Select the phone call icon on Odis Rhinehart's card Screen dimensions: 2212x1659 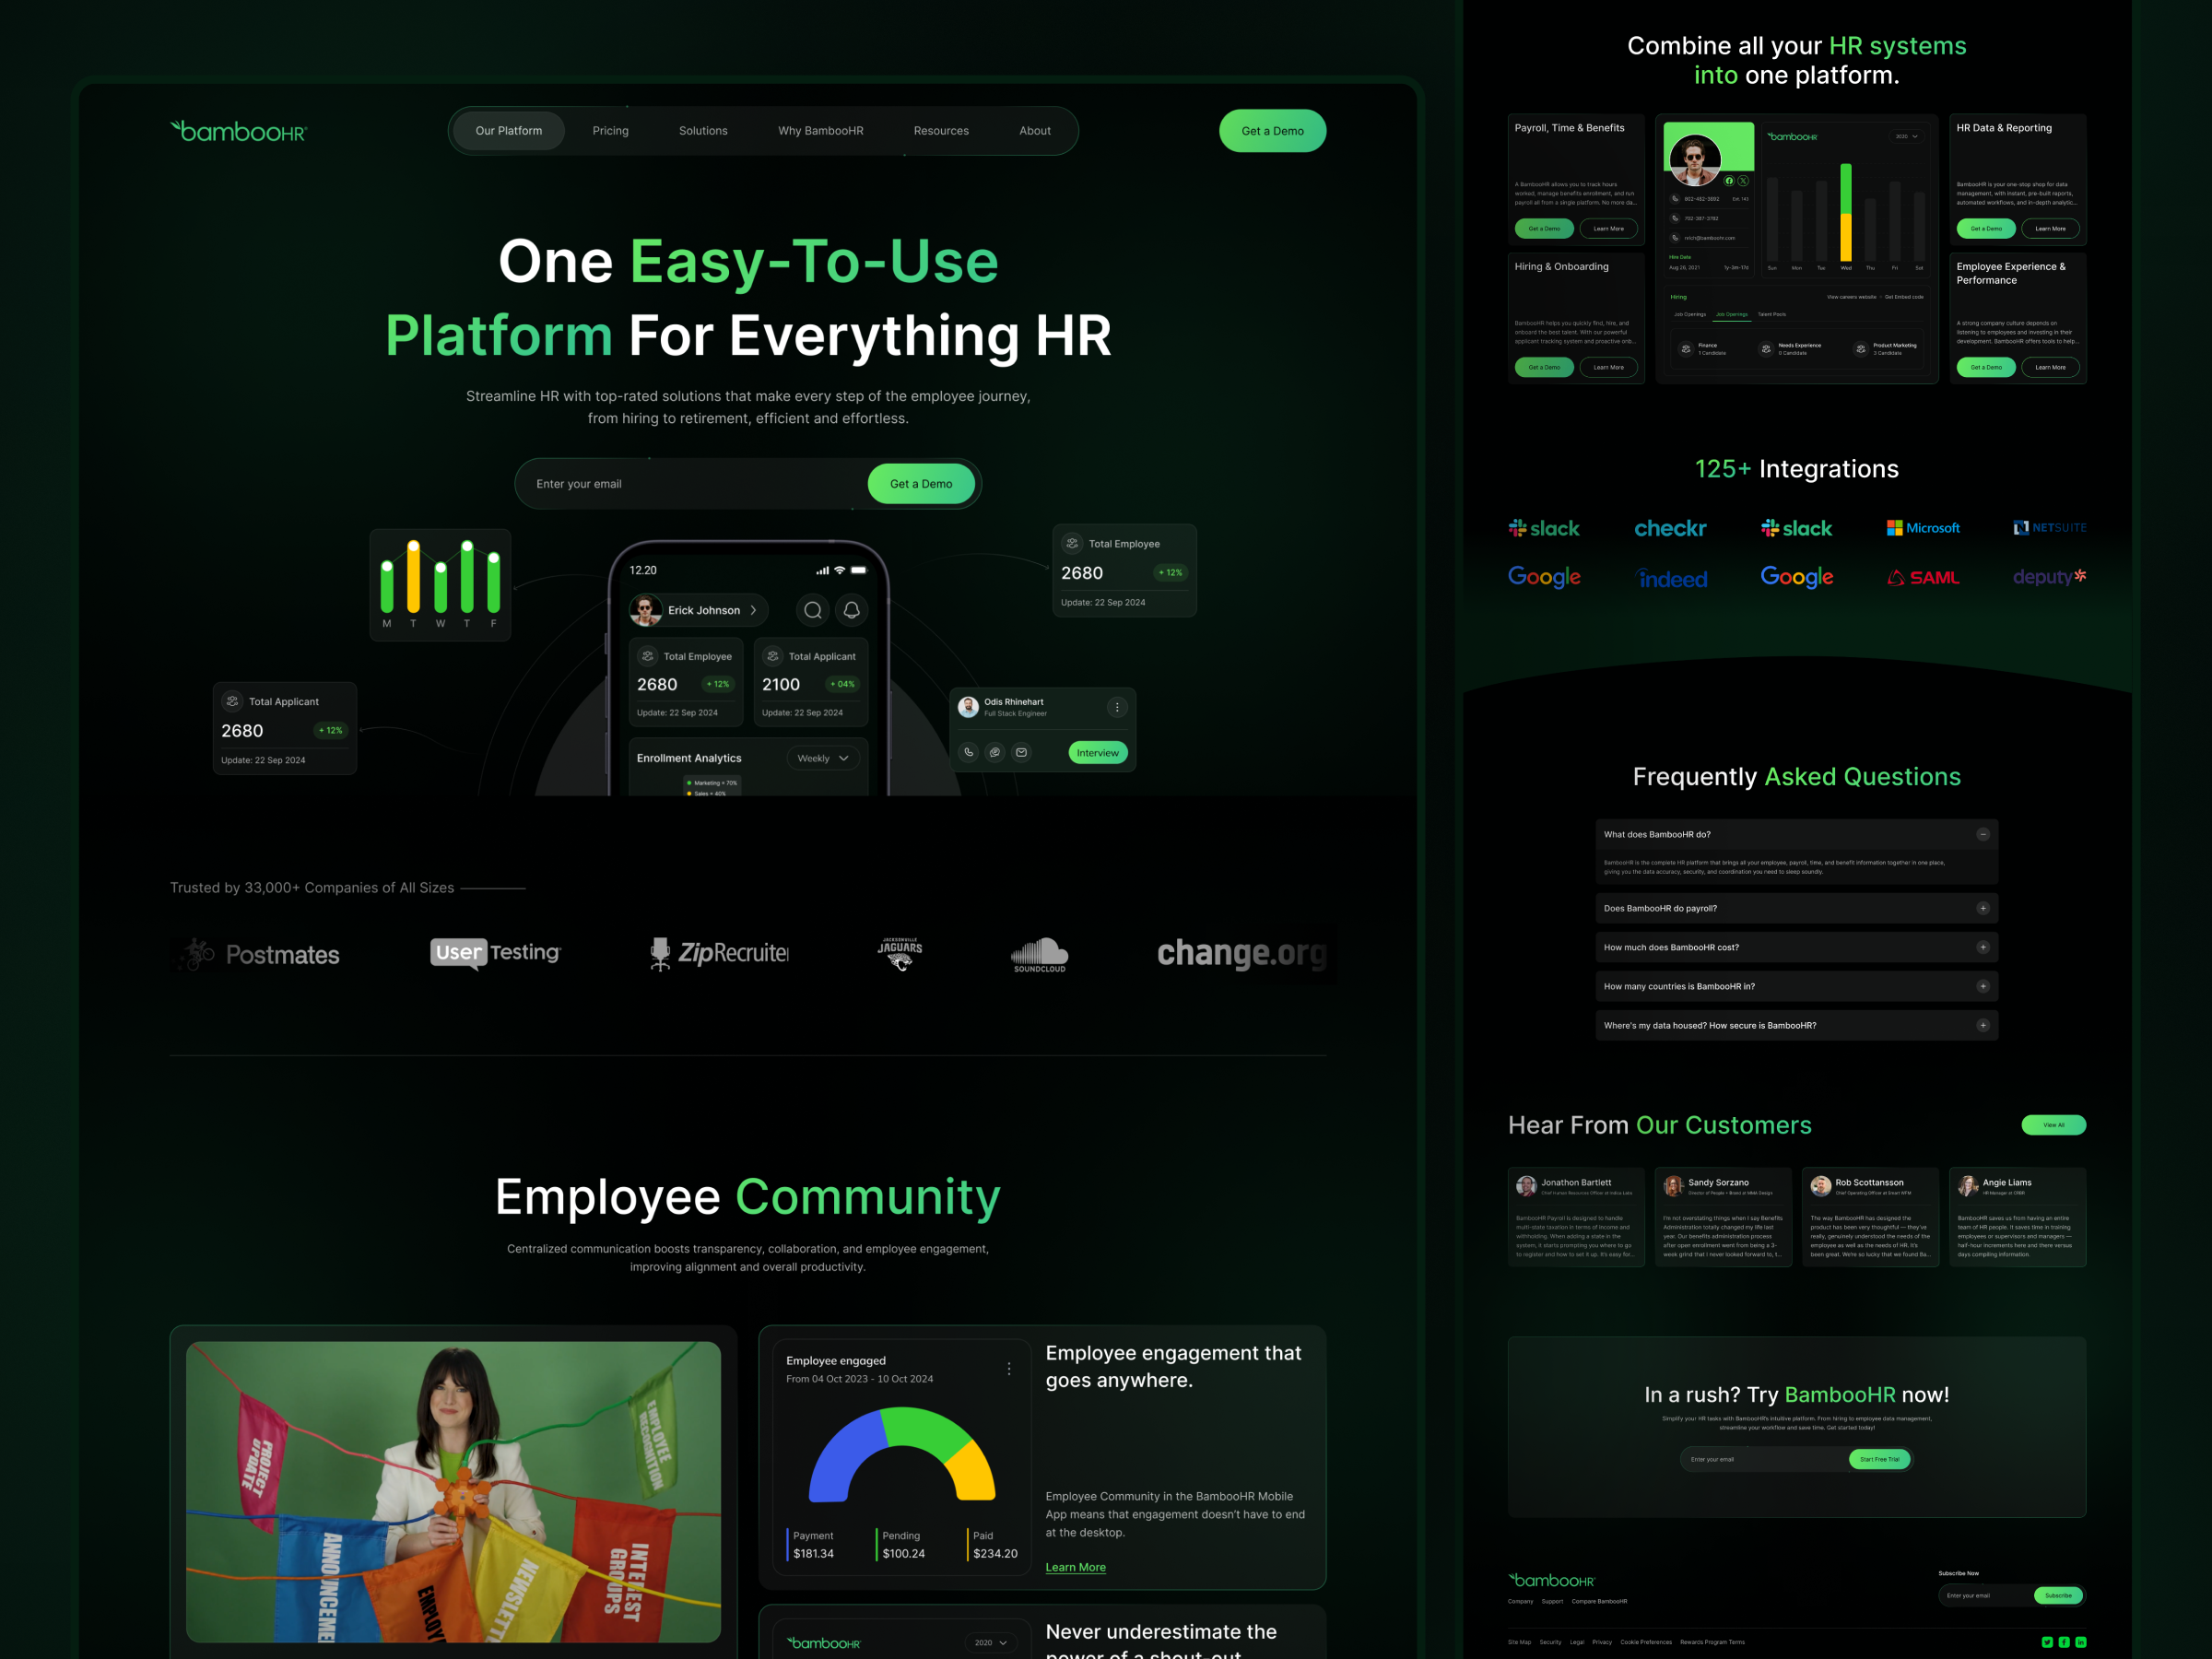(969, 753)
